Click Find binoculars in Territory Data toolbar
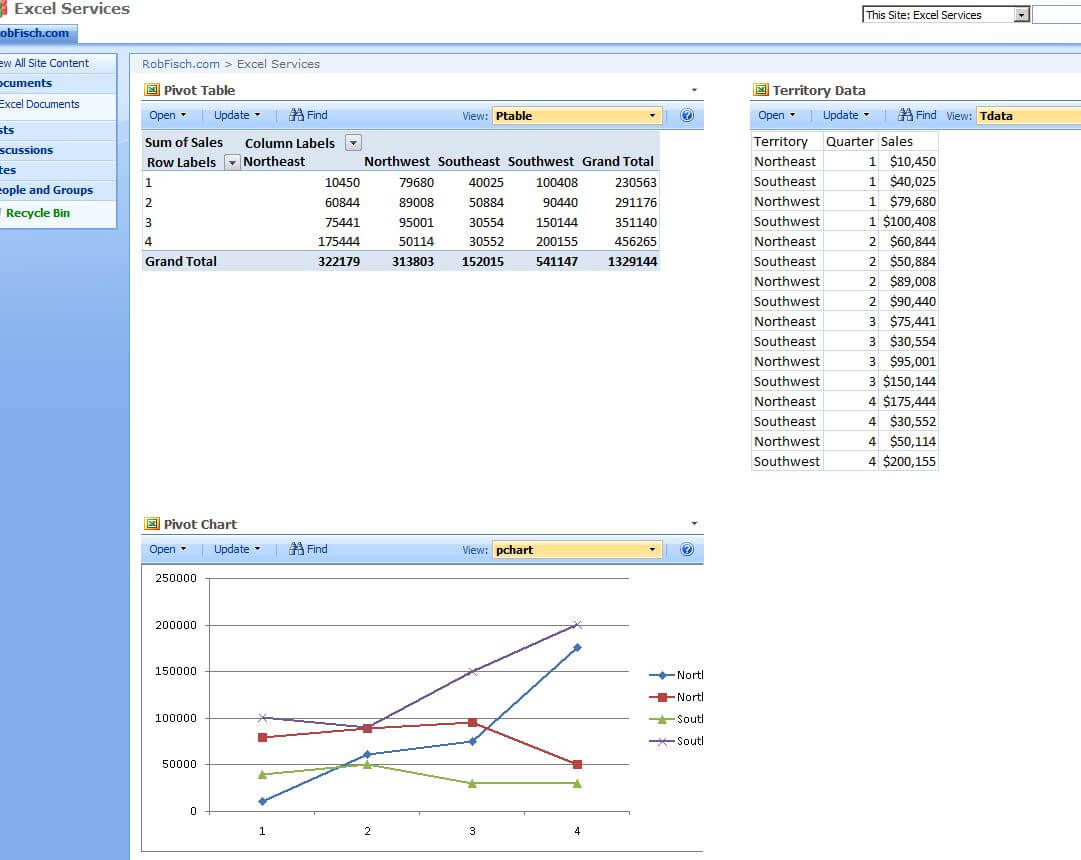 [905, 115]
